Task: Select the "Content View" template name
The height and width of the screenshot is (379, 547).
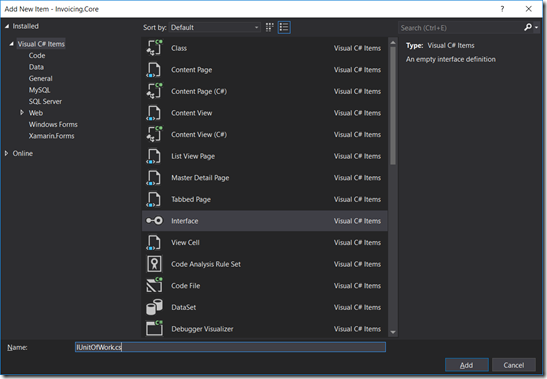Action: pyautogui.click(x=192, y=113)
